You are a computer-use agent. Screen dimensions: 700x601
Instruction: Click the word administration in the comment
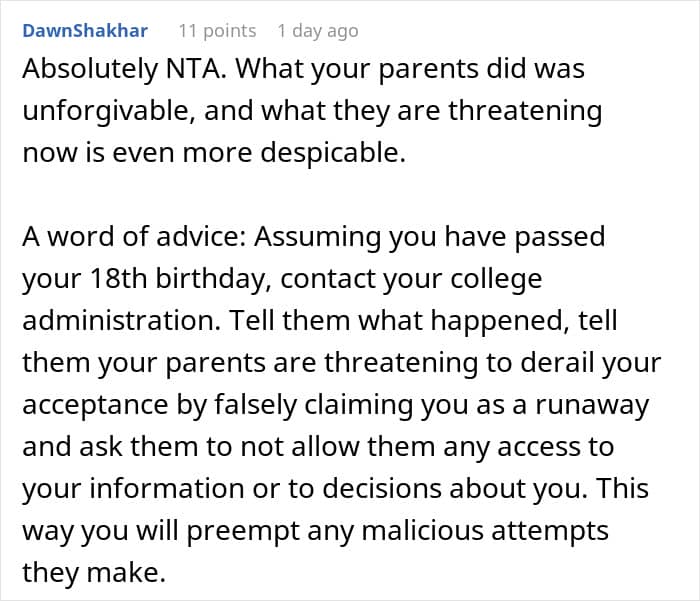click(x=121, y=320)
